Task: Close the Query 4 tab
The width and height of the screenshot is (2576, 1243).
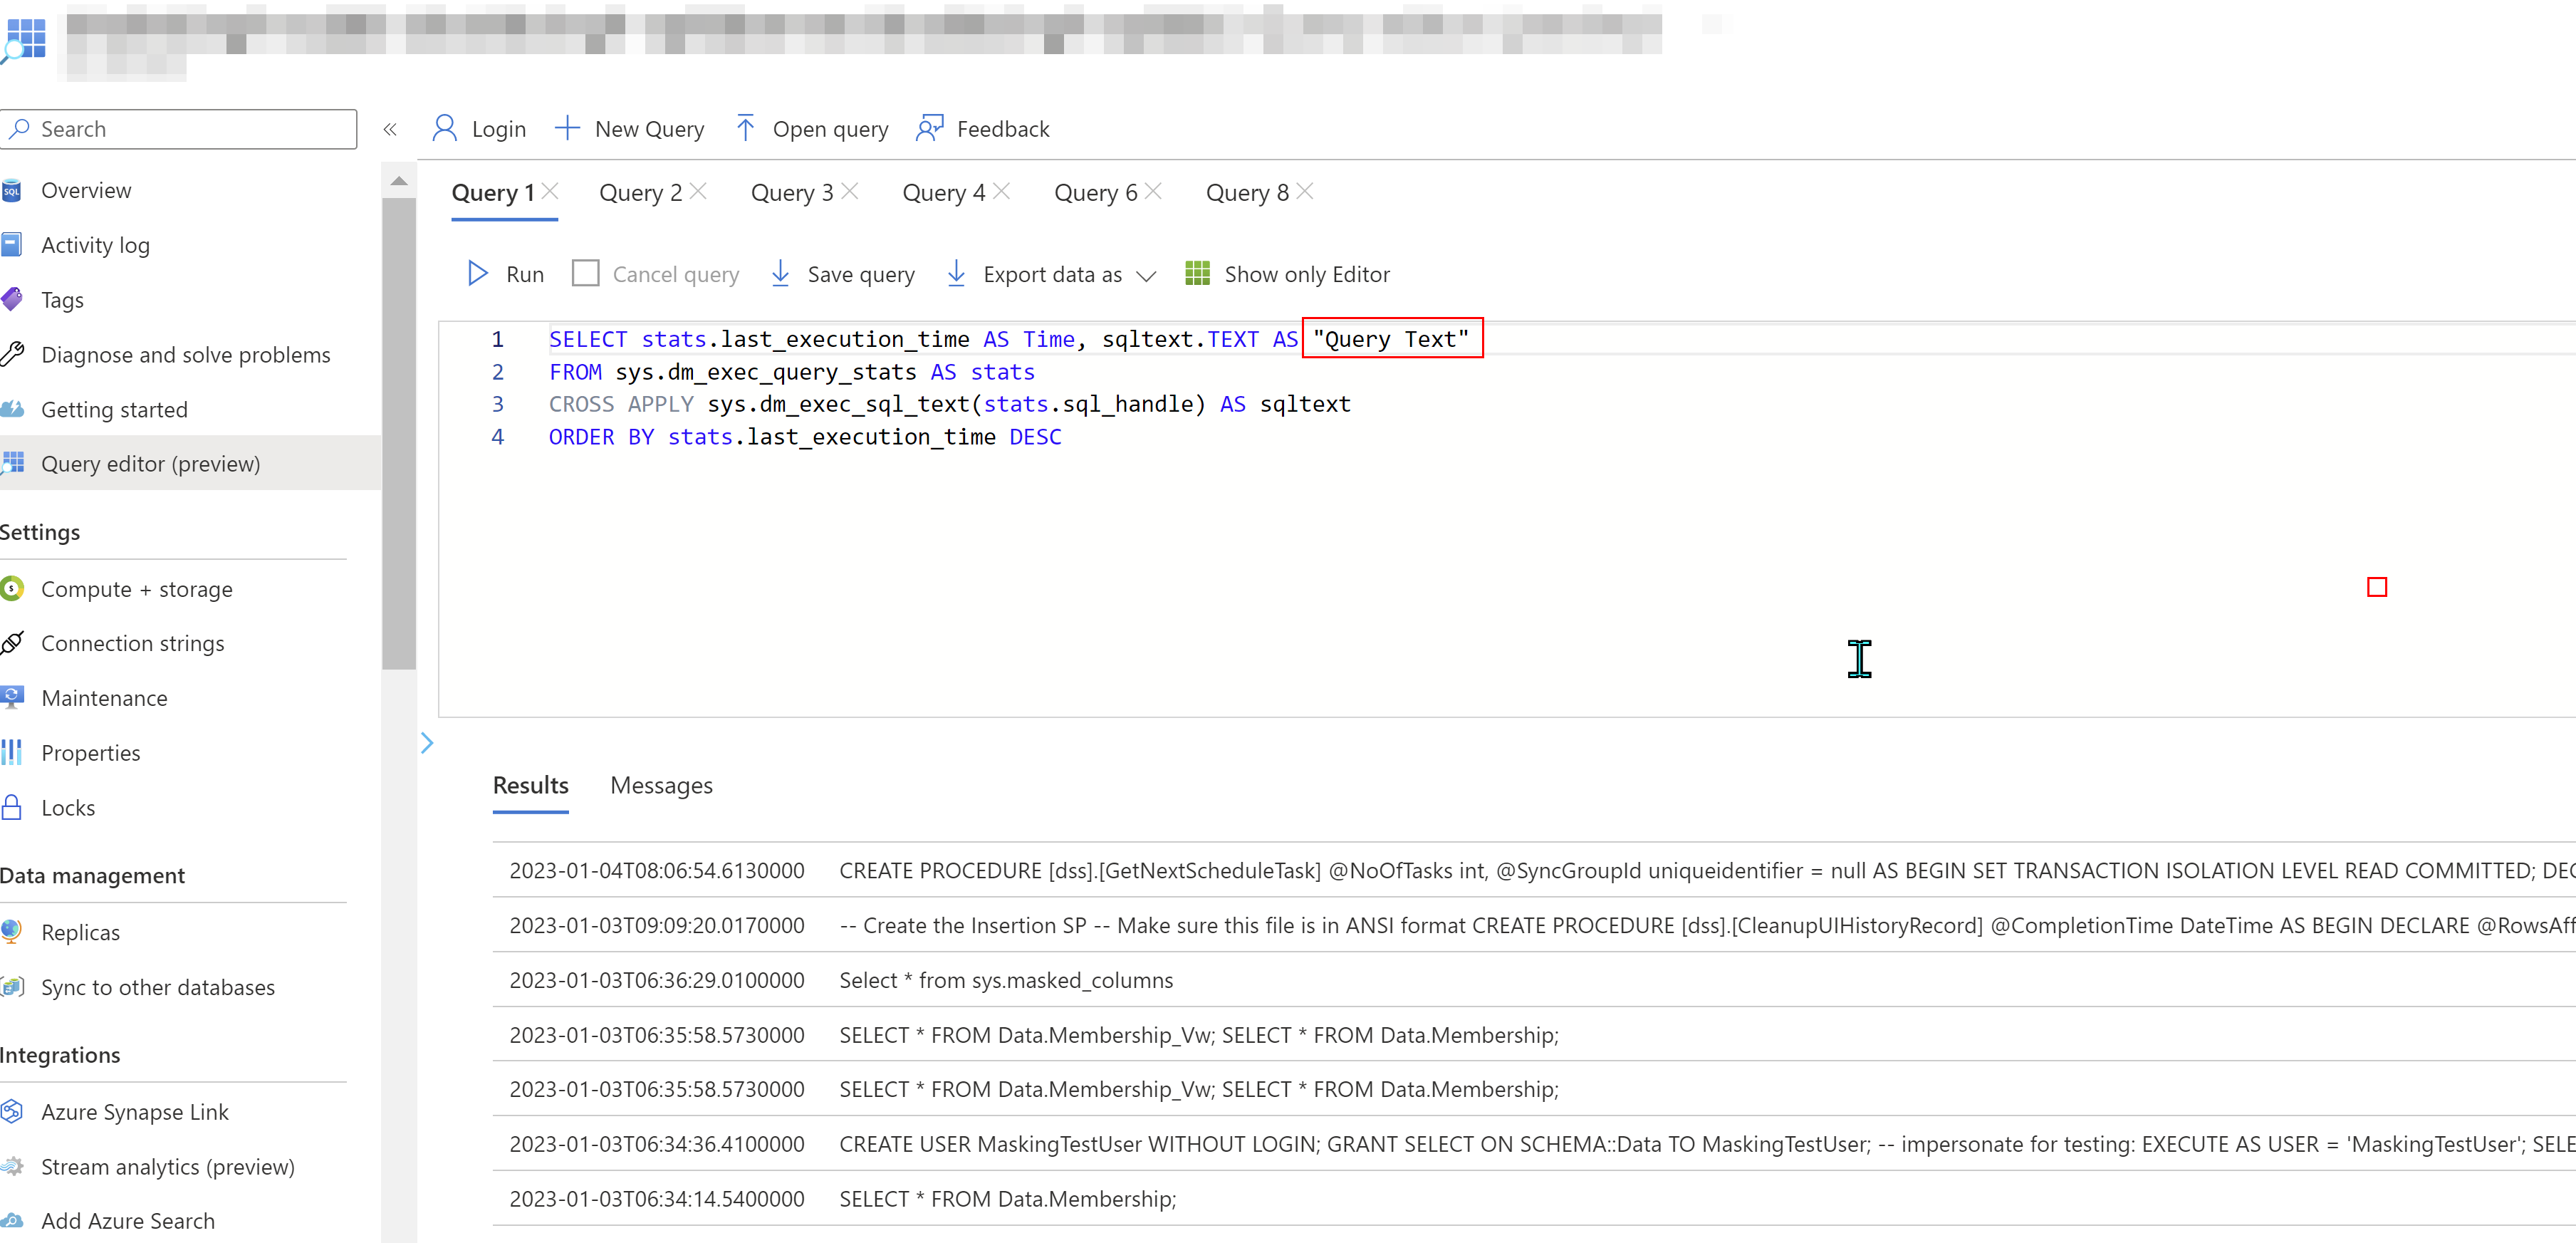Action: (x=1002, y=191)
